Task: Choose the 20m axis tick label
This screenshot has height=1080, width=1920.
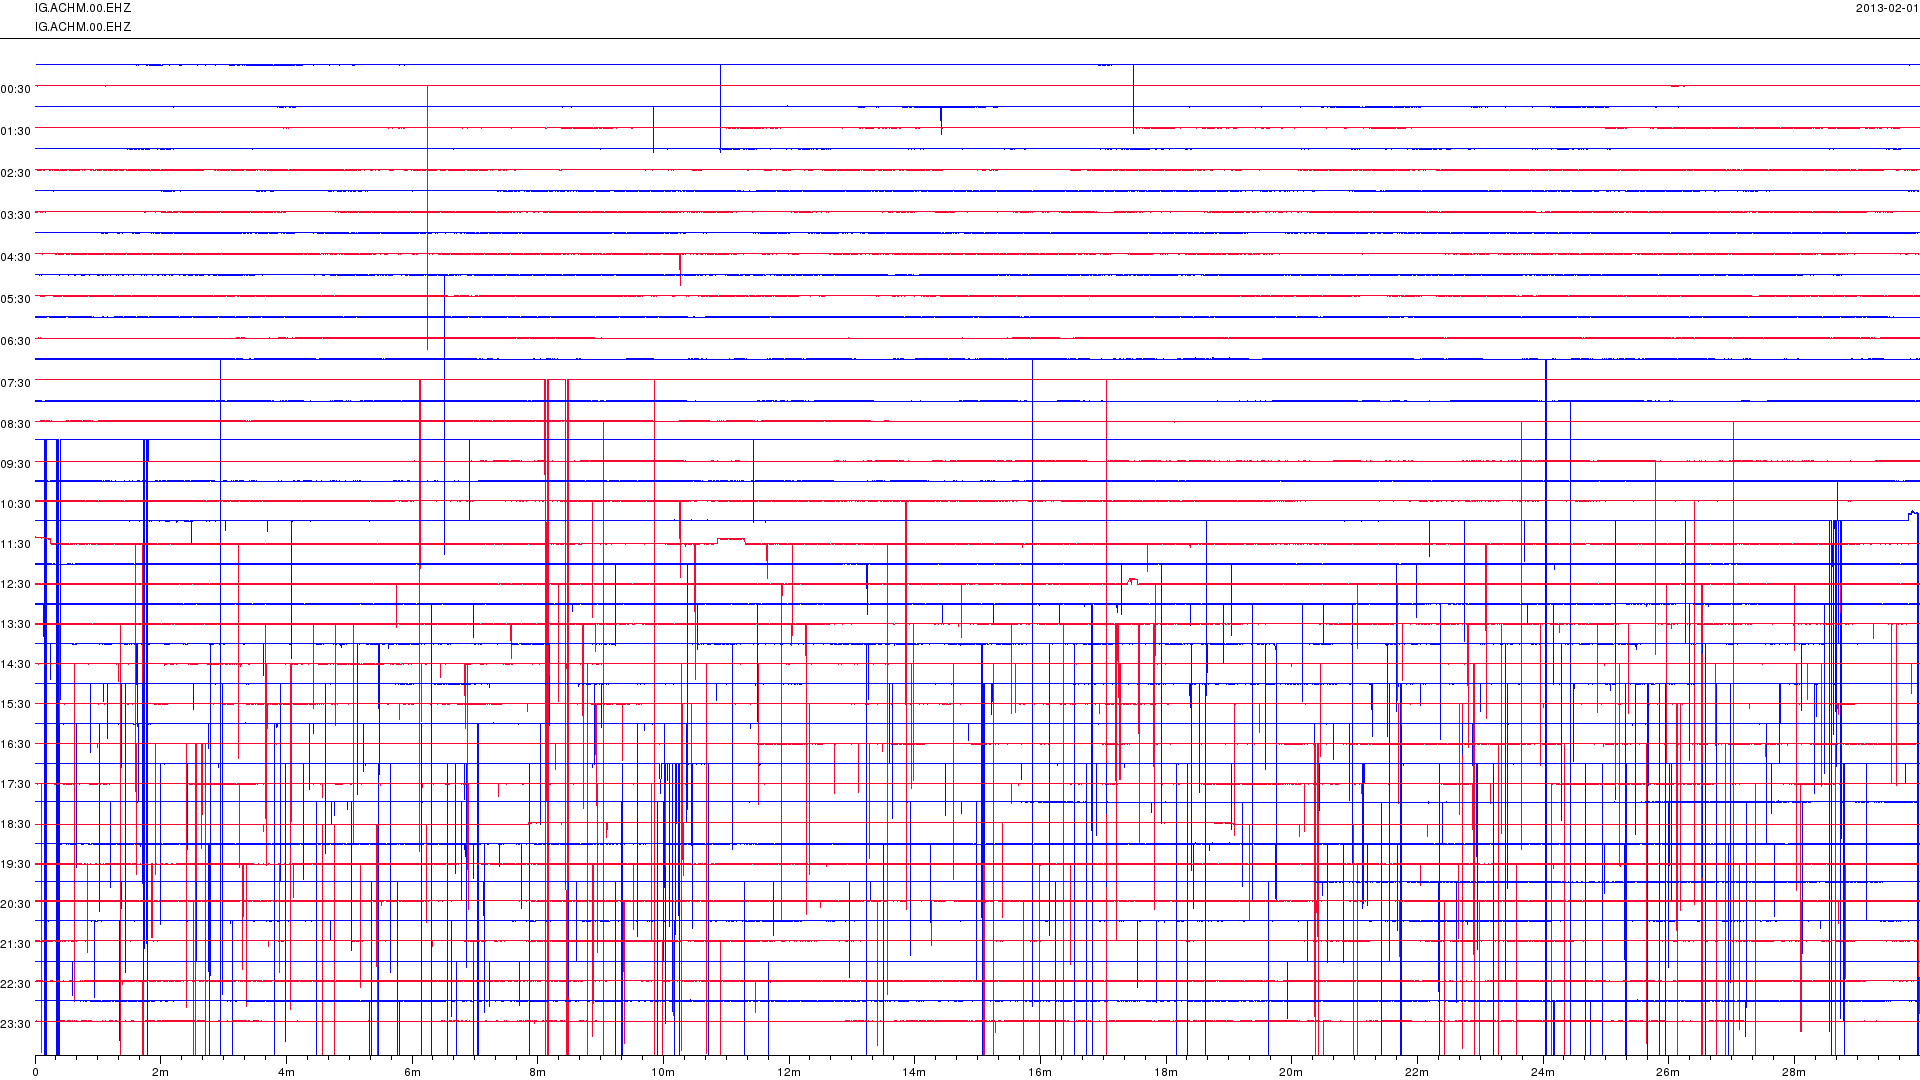Action: 1291,1073
